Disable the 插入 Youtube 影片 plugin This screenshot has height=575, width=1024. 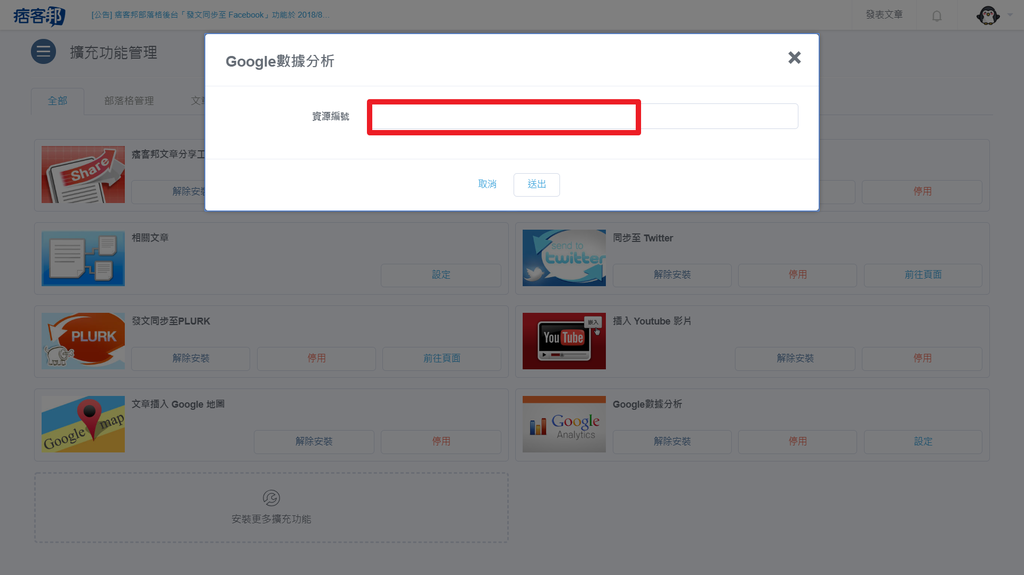[922, 358]
